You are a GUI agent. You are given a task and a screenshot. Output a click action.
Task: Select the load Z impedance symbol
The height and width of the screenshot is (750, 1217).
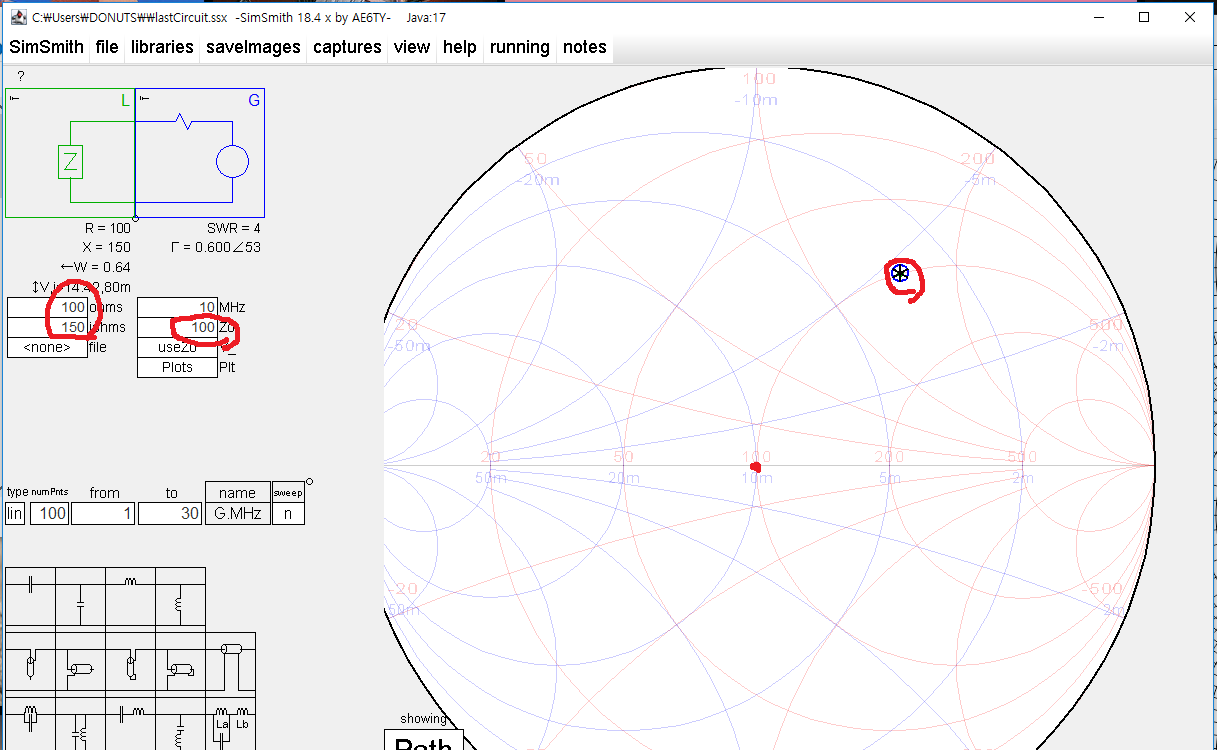70,163
